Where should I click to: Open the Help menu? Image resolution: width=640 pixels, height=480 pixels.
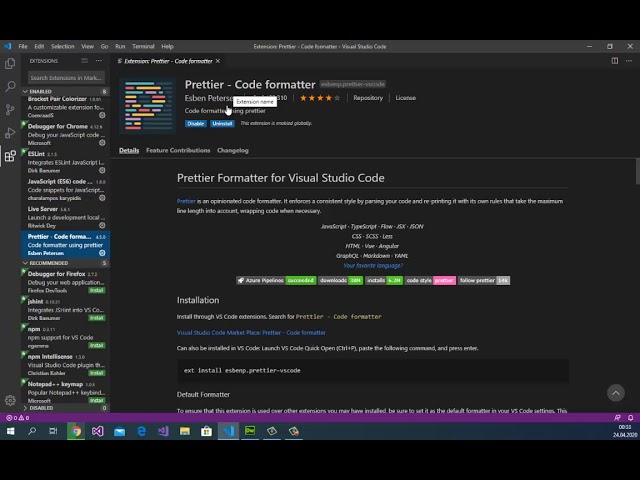click(167, 47)
